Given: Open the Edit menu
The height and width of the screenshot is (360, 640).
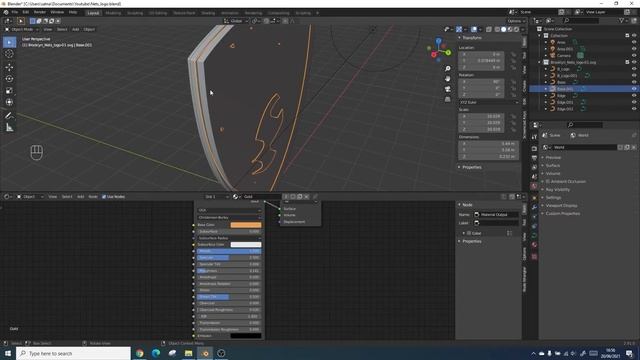Looking at the screenshot, I should click(x=26, y=13).
